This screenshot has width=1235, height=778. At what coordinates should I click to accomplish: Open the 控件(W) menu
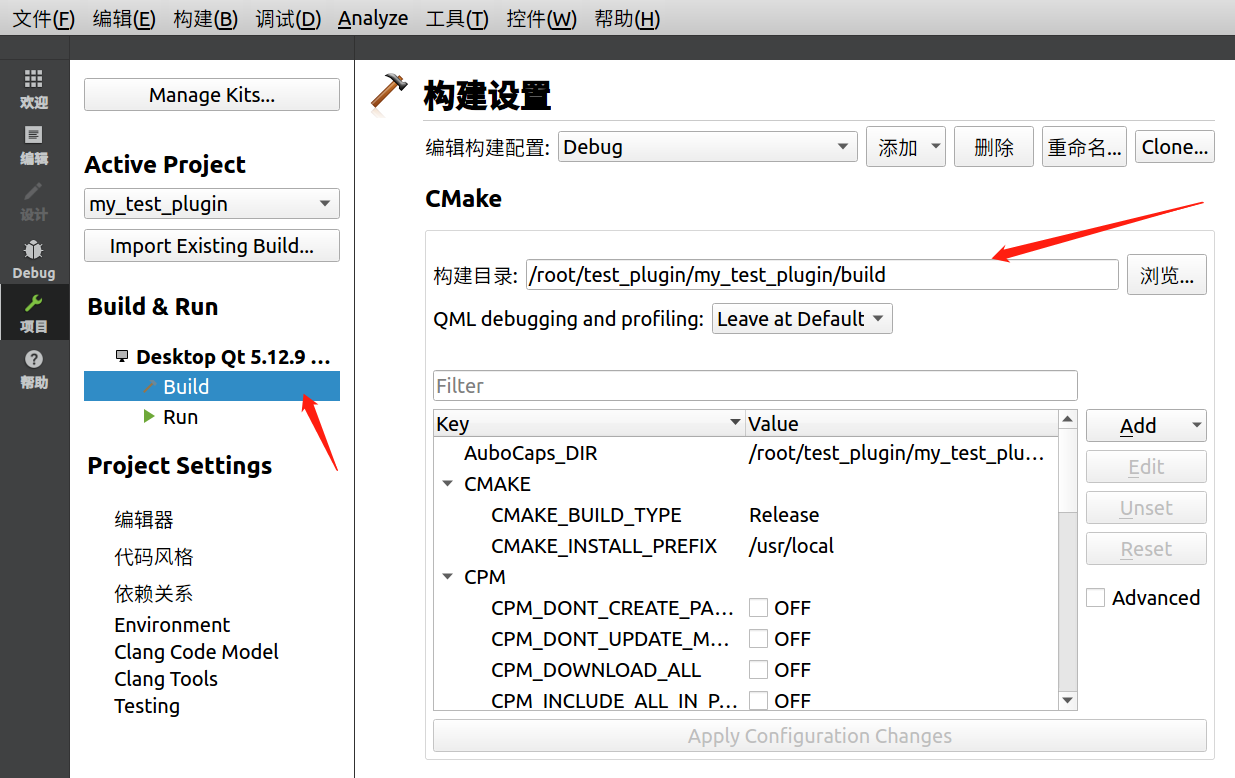tap(541, 18)
